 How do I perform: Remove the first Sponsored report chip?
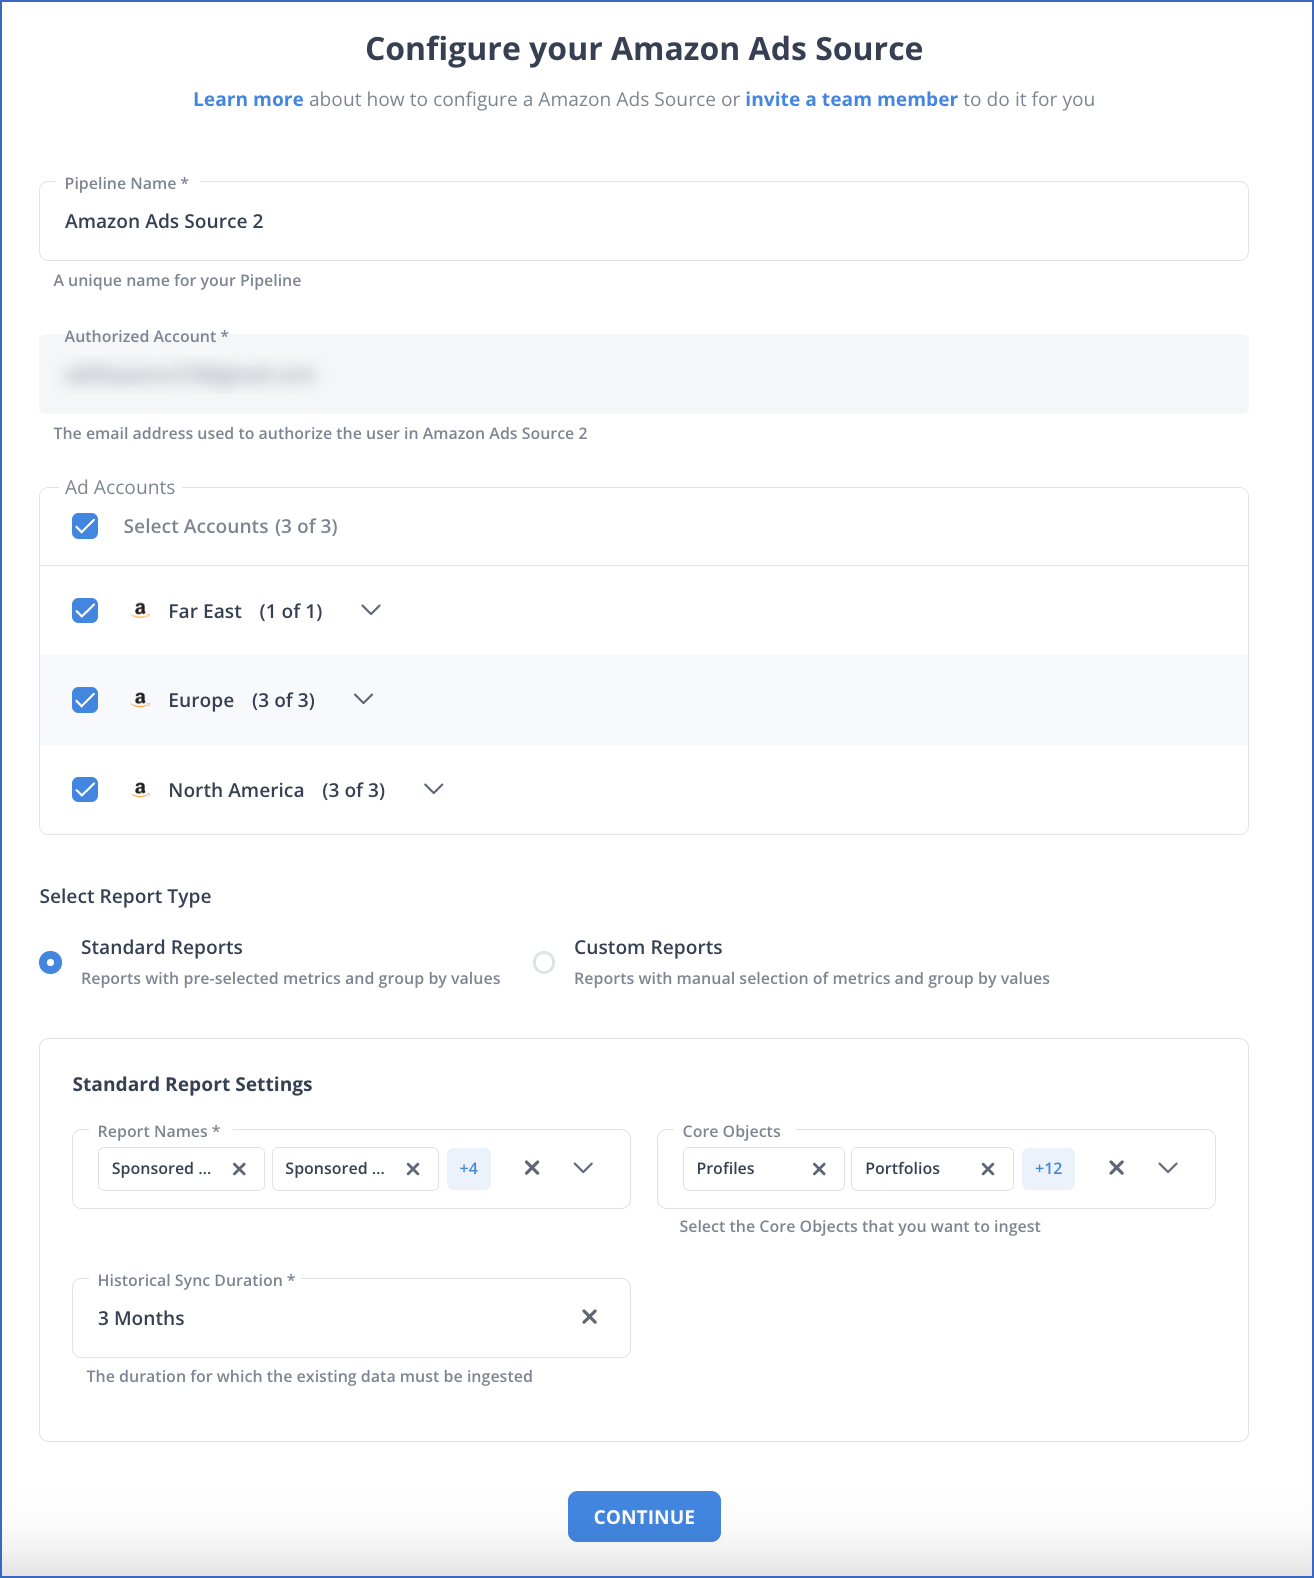[239, 1169]
